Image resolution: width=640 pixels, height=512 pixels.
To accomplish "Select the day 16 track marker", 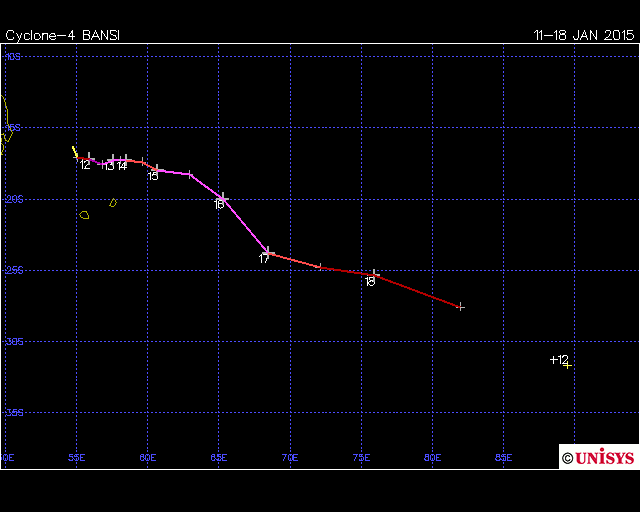I will point(223,197).
